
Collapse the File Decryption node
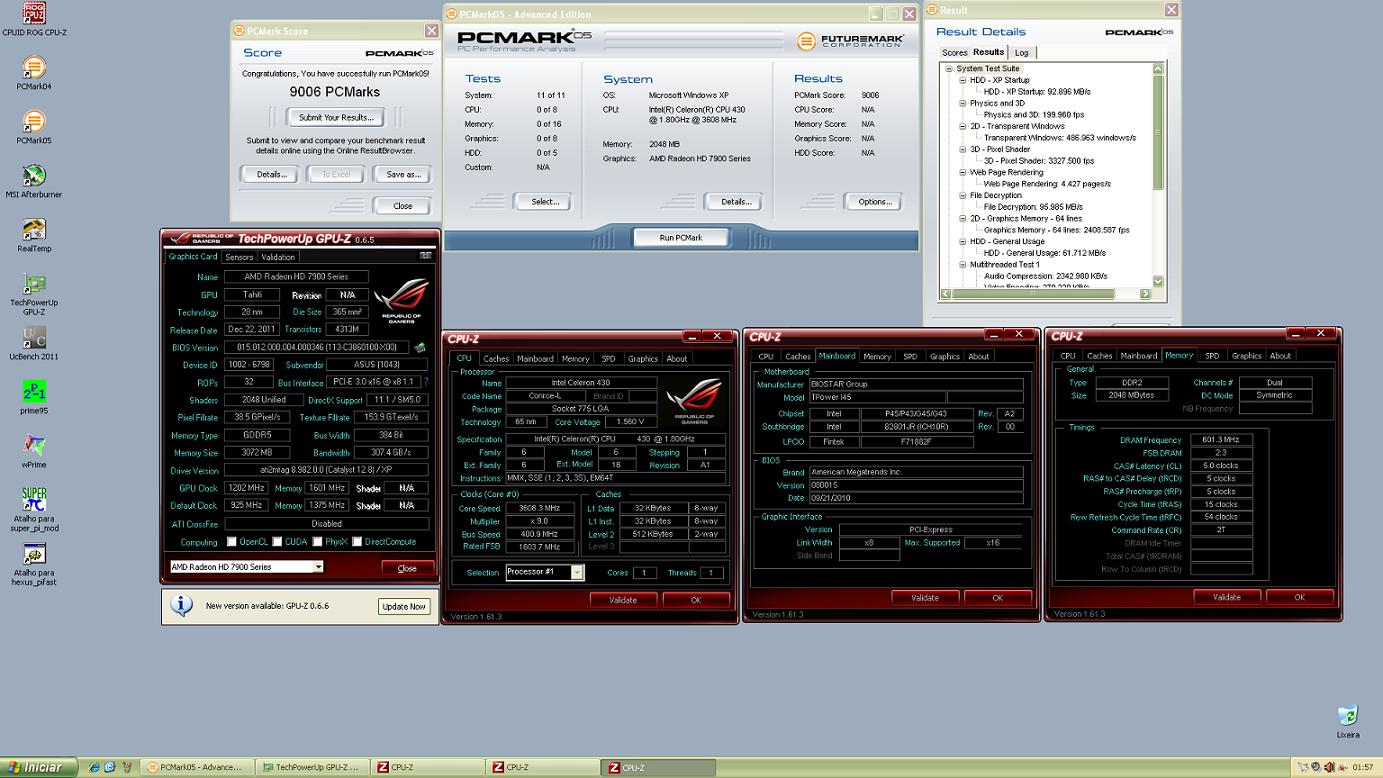(x=962, y=195)
